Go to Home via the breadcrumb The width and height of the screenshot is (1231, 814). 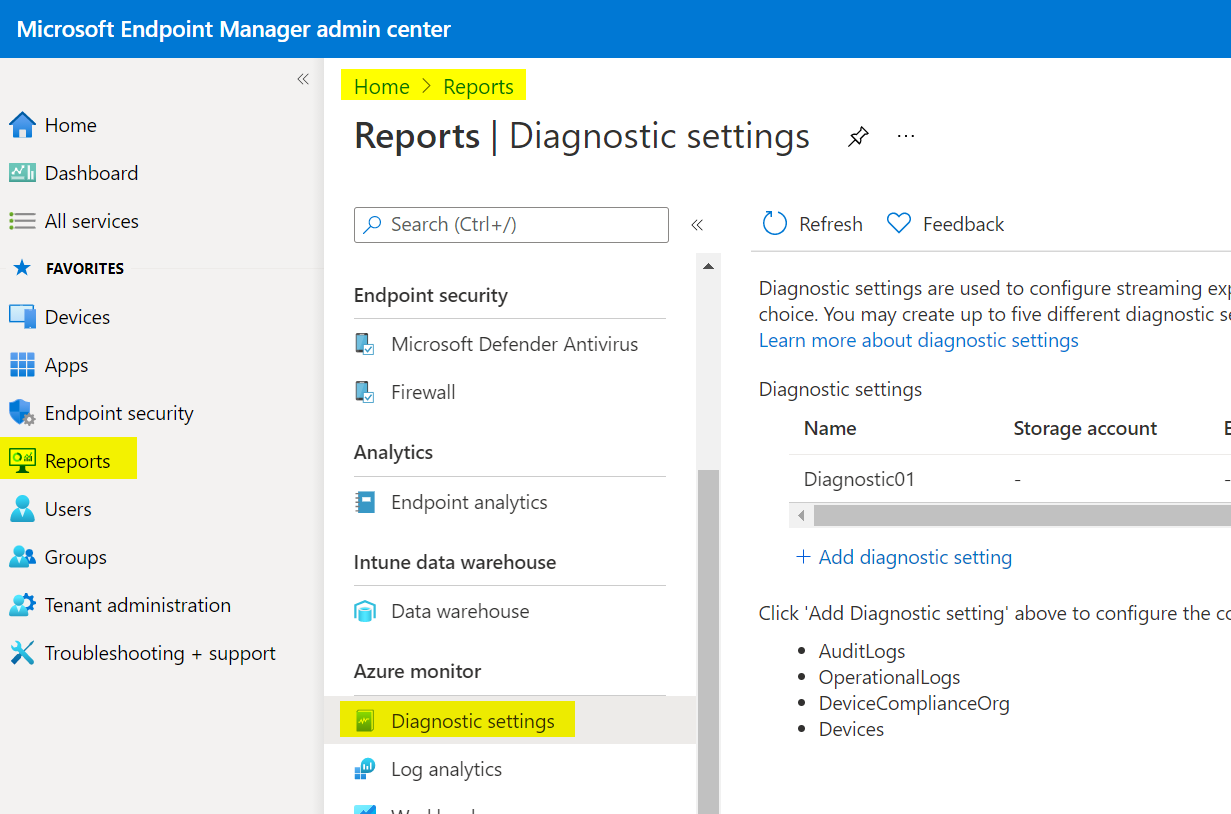tap(381, 86)
